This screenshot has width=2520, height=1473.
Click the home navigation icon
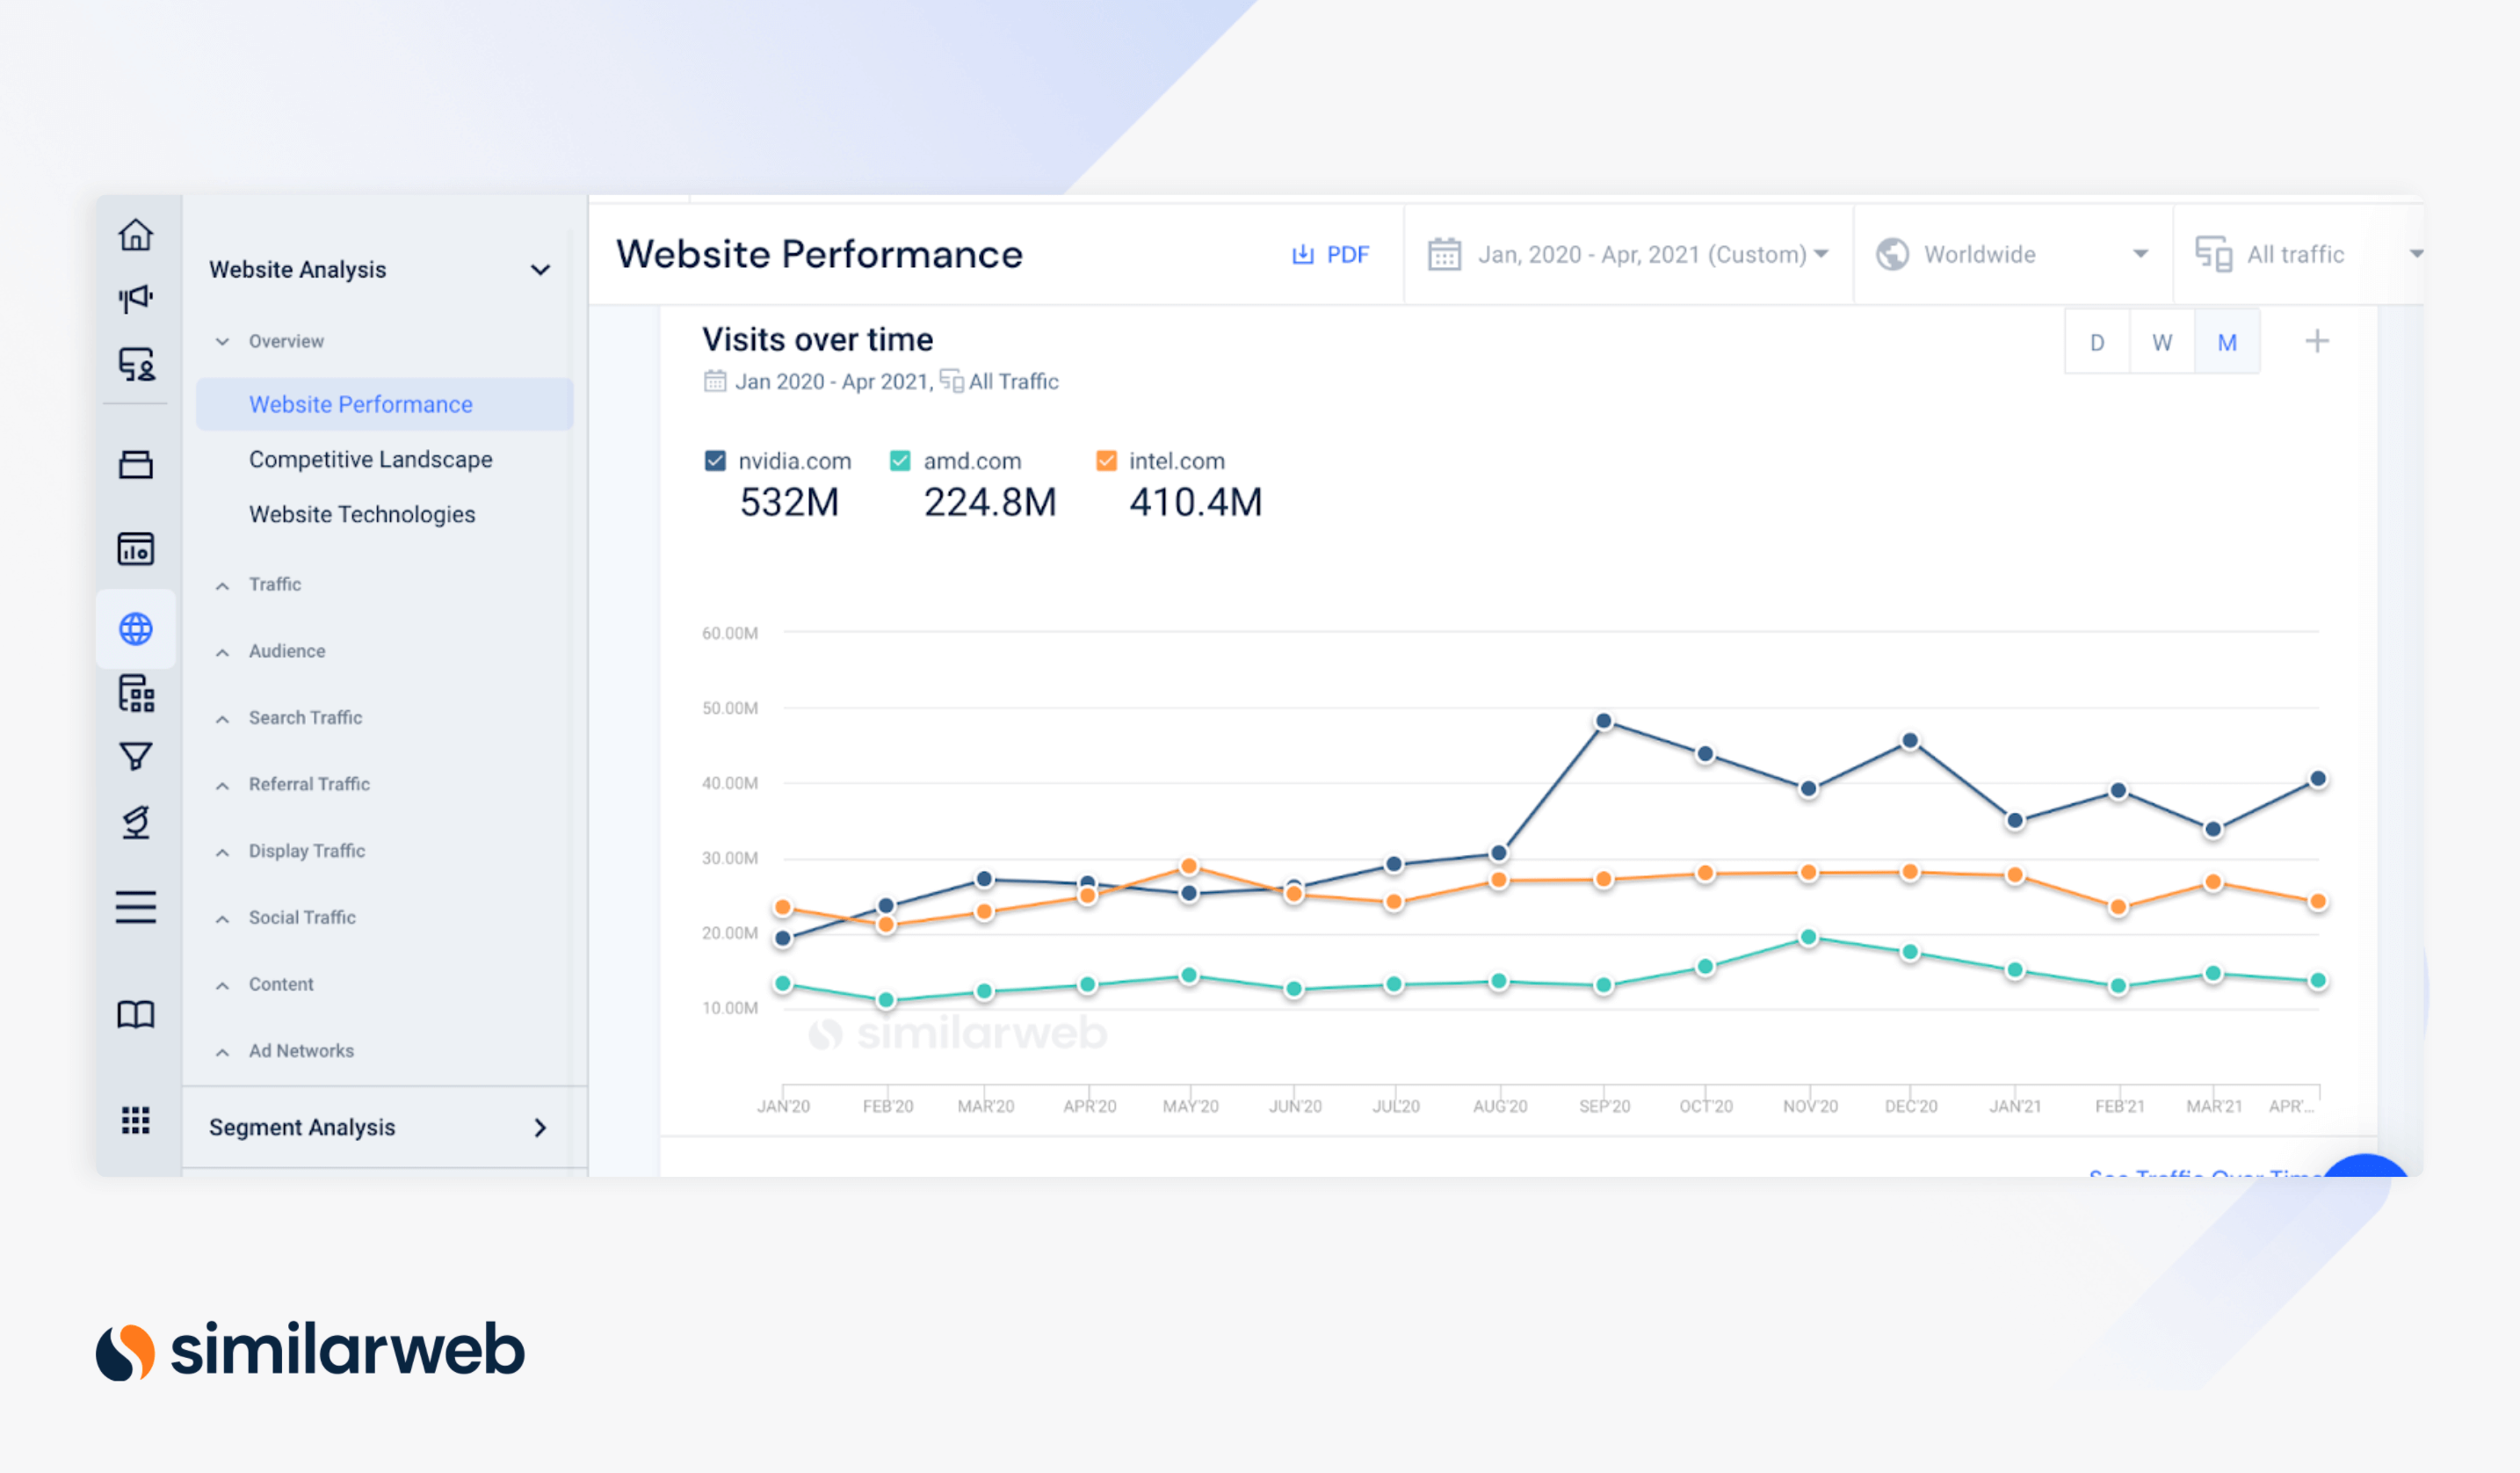point(139,231)
